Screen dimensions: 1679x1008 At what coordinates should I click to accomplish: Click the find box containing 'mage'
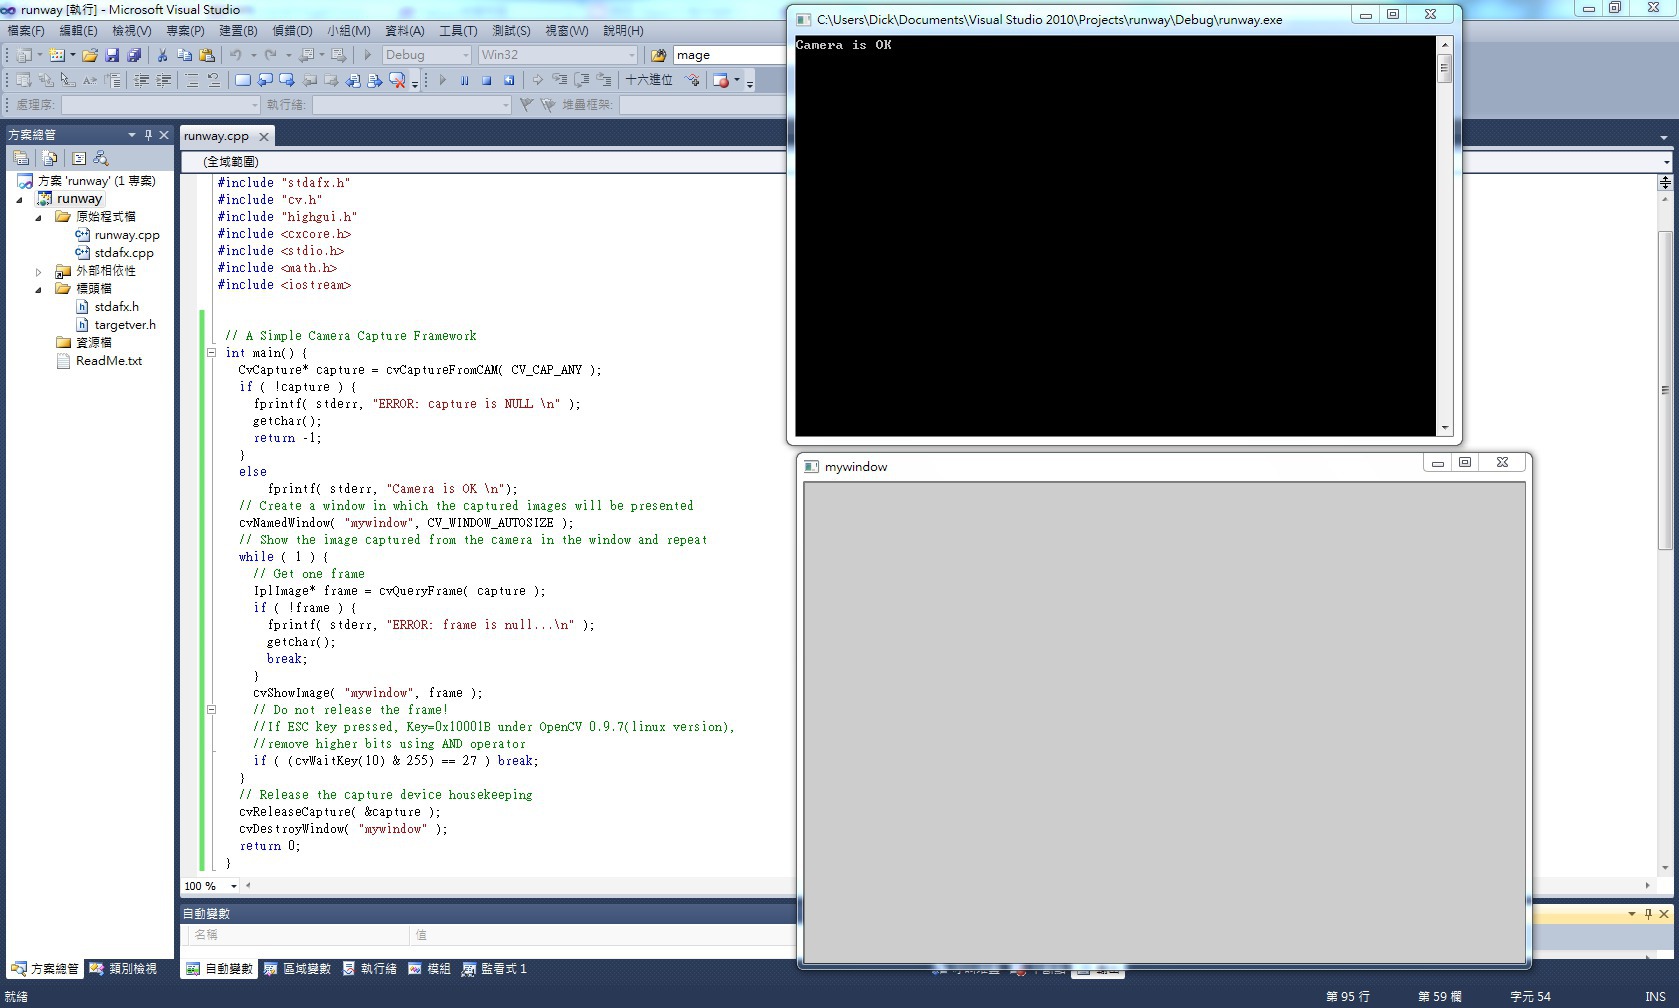click(x=728, y=55)
